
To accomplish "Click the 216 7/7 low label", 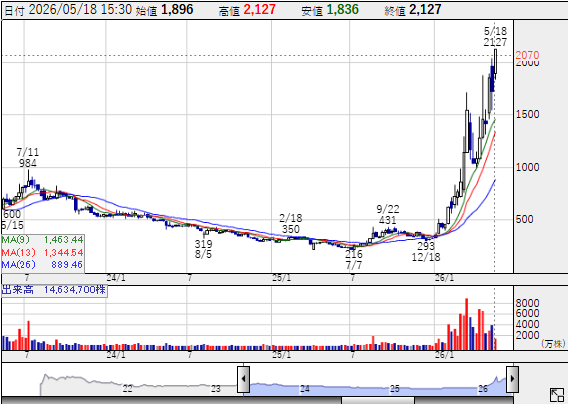I will [x=354, y=259].
